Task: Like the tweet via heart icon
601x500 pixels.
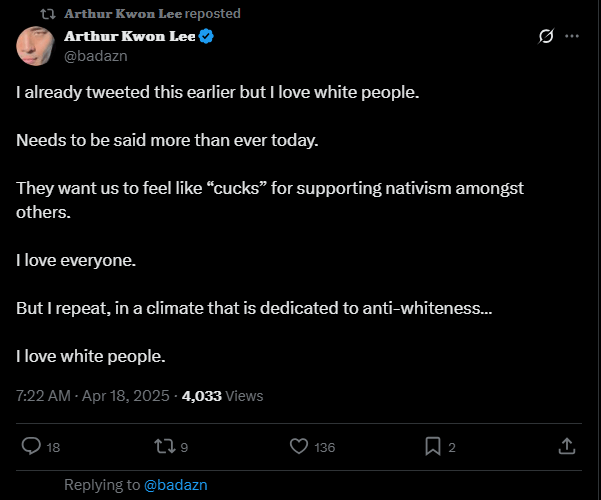Action: 299,447
